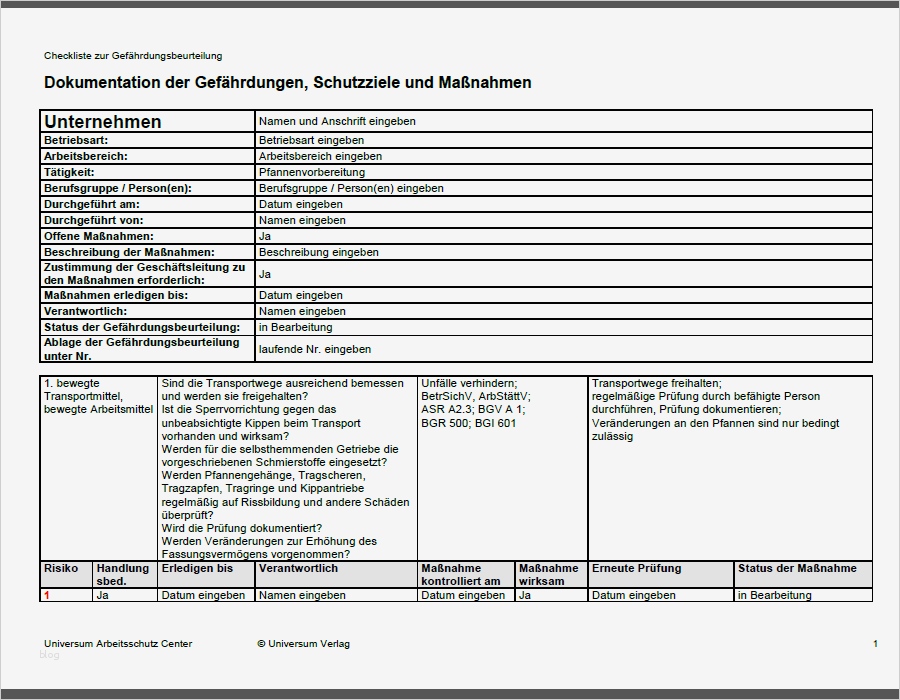This screenshot has height=700, width=900.
Task: Click the Berufsgruppe / Person(en) eingeben field
Action: pos(350,188)
